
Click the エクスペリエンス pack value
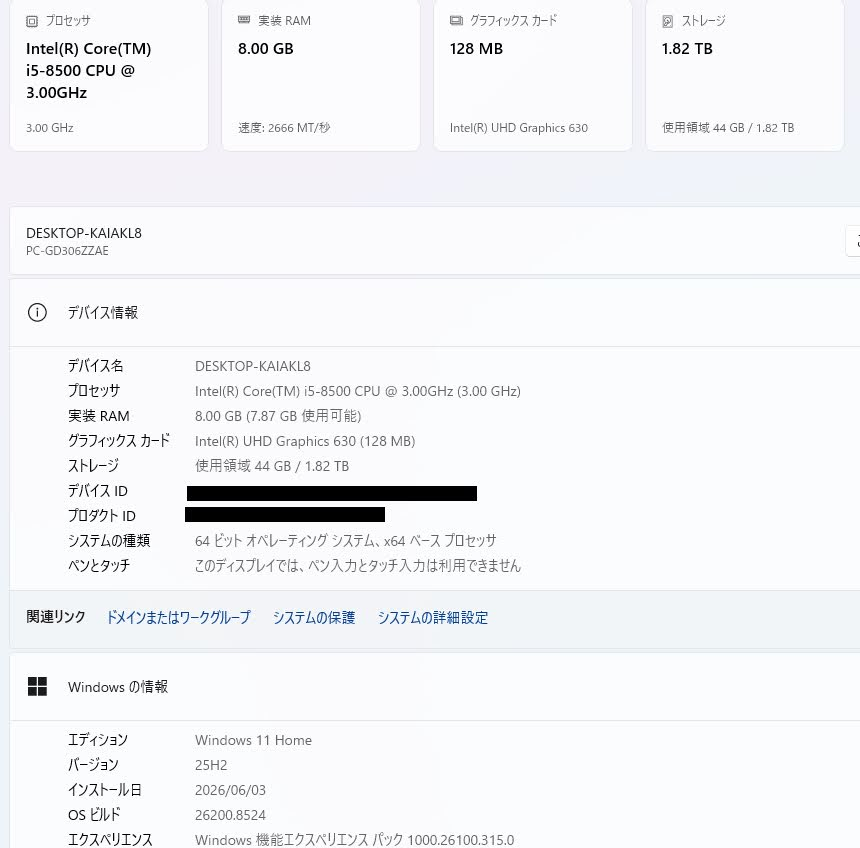coord(354,840)
